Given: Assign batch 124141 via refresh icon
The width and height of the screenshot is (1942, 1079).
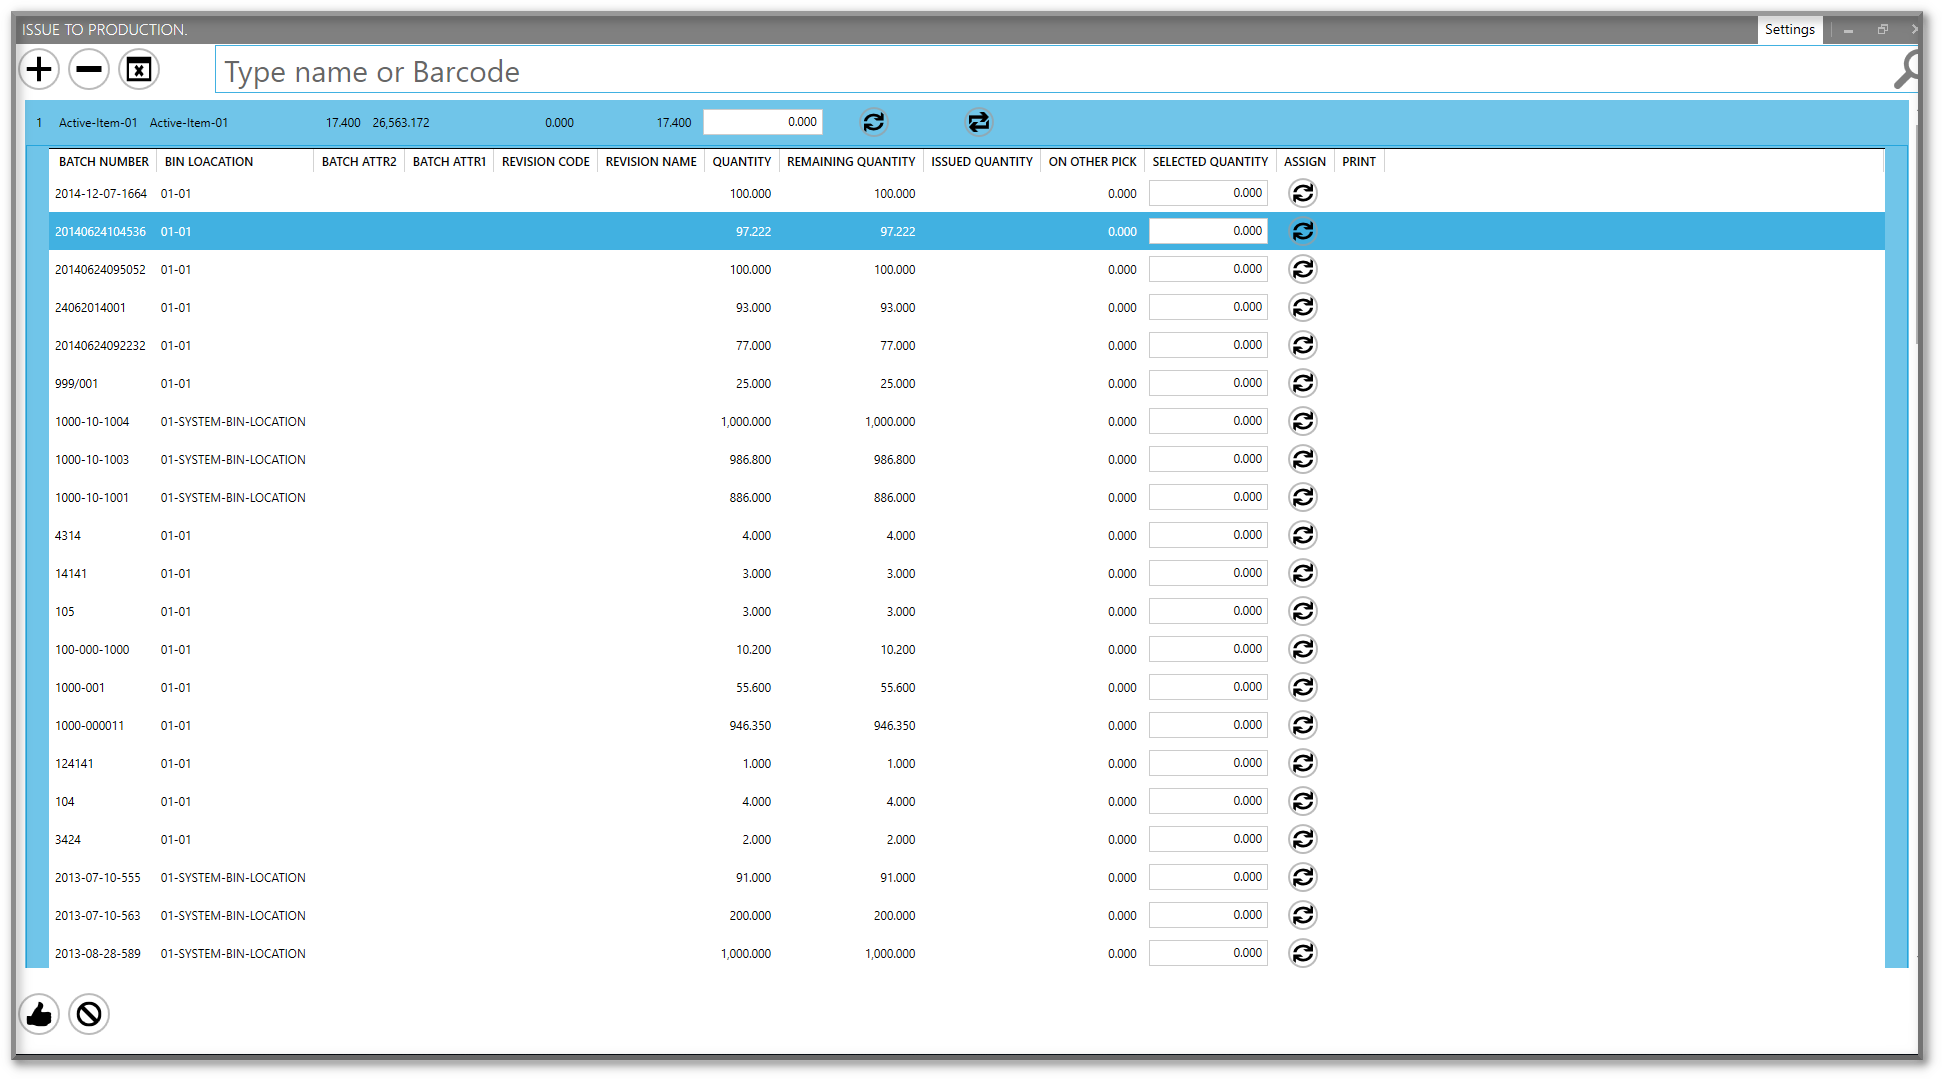Looking at the screenshot, I should point(1303,763).
